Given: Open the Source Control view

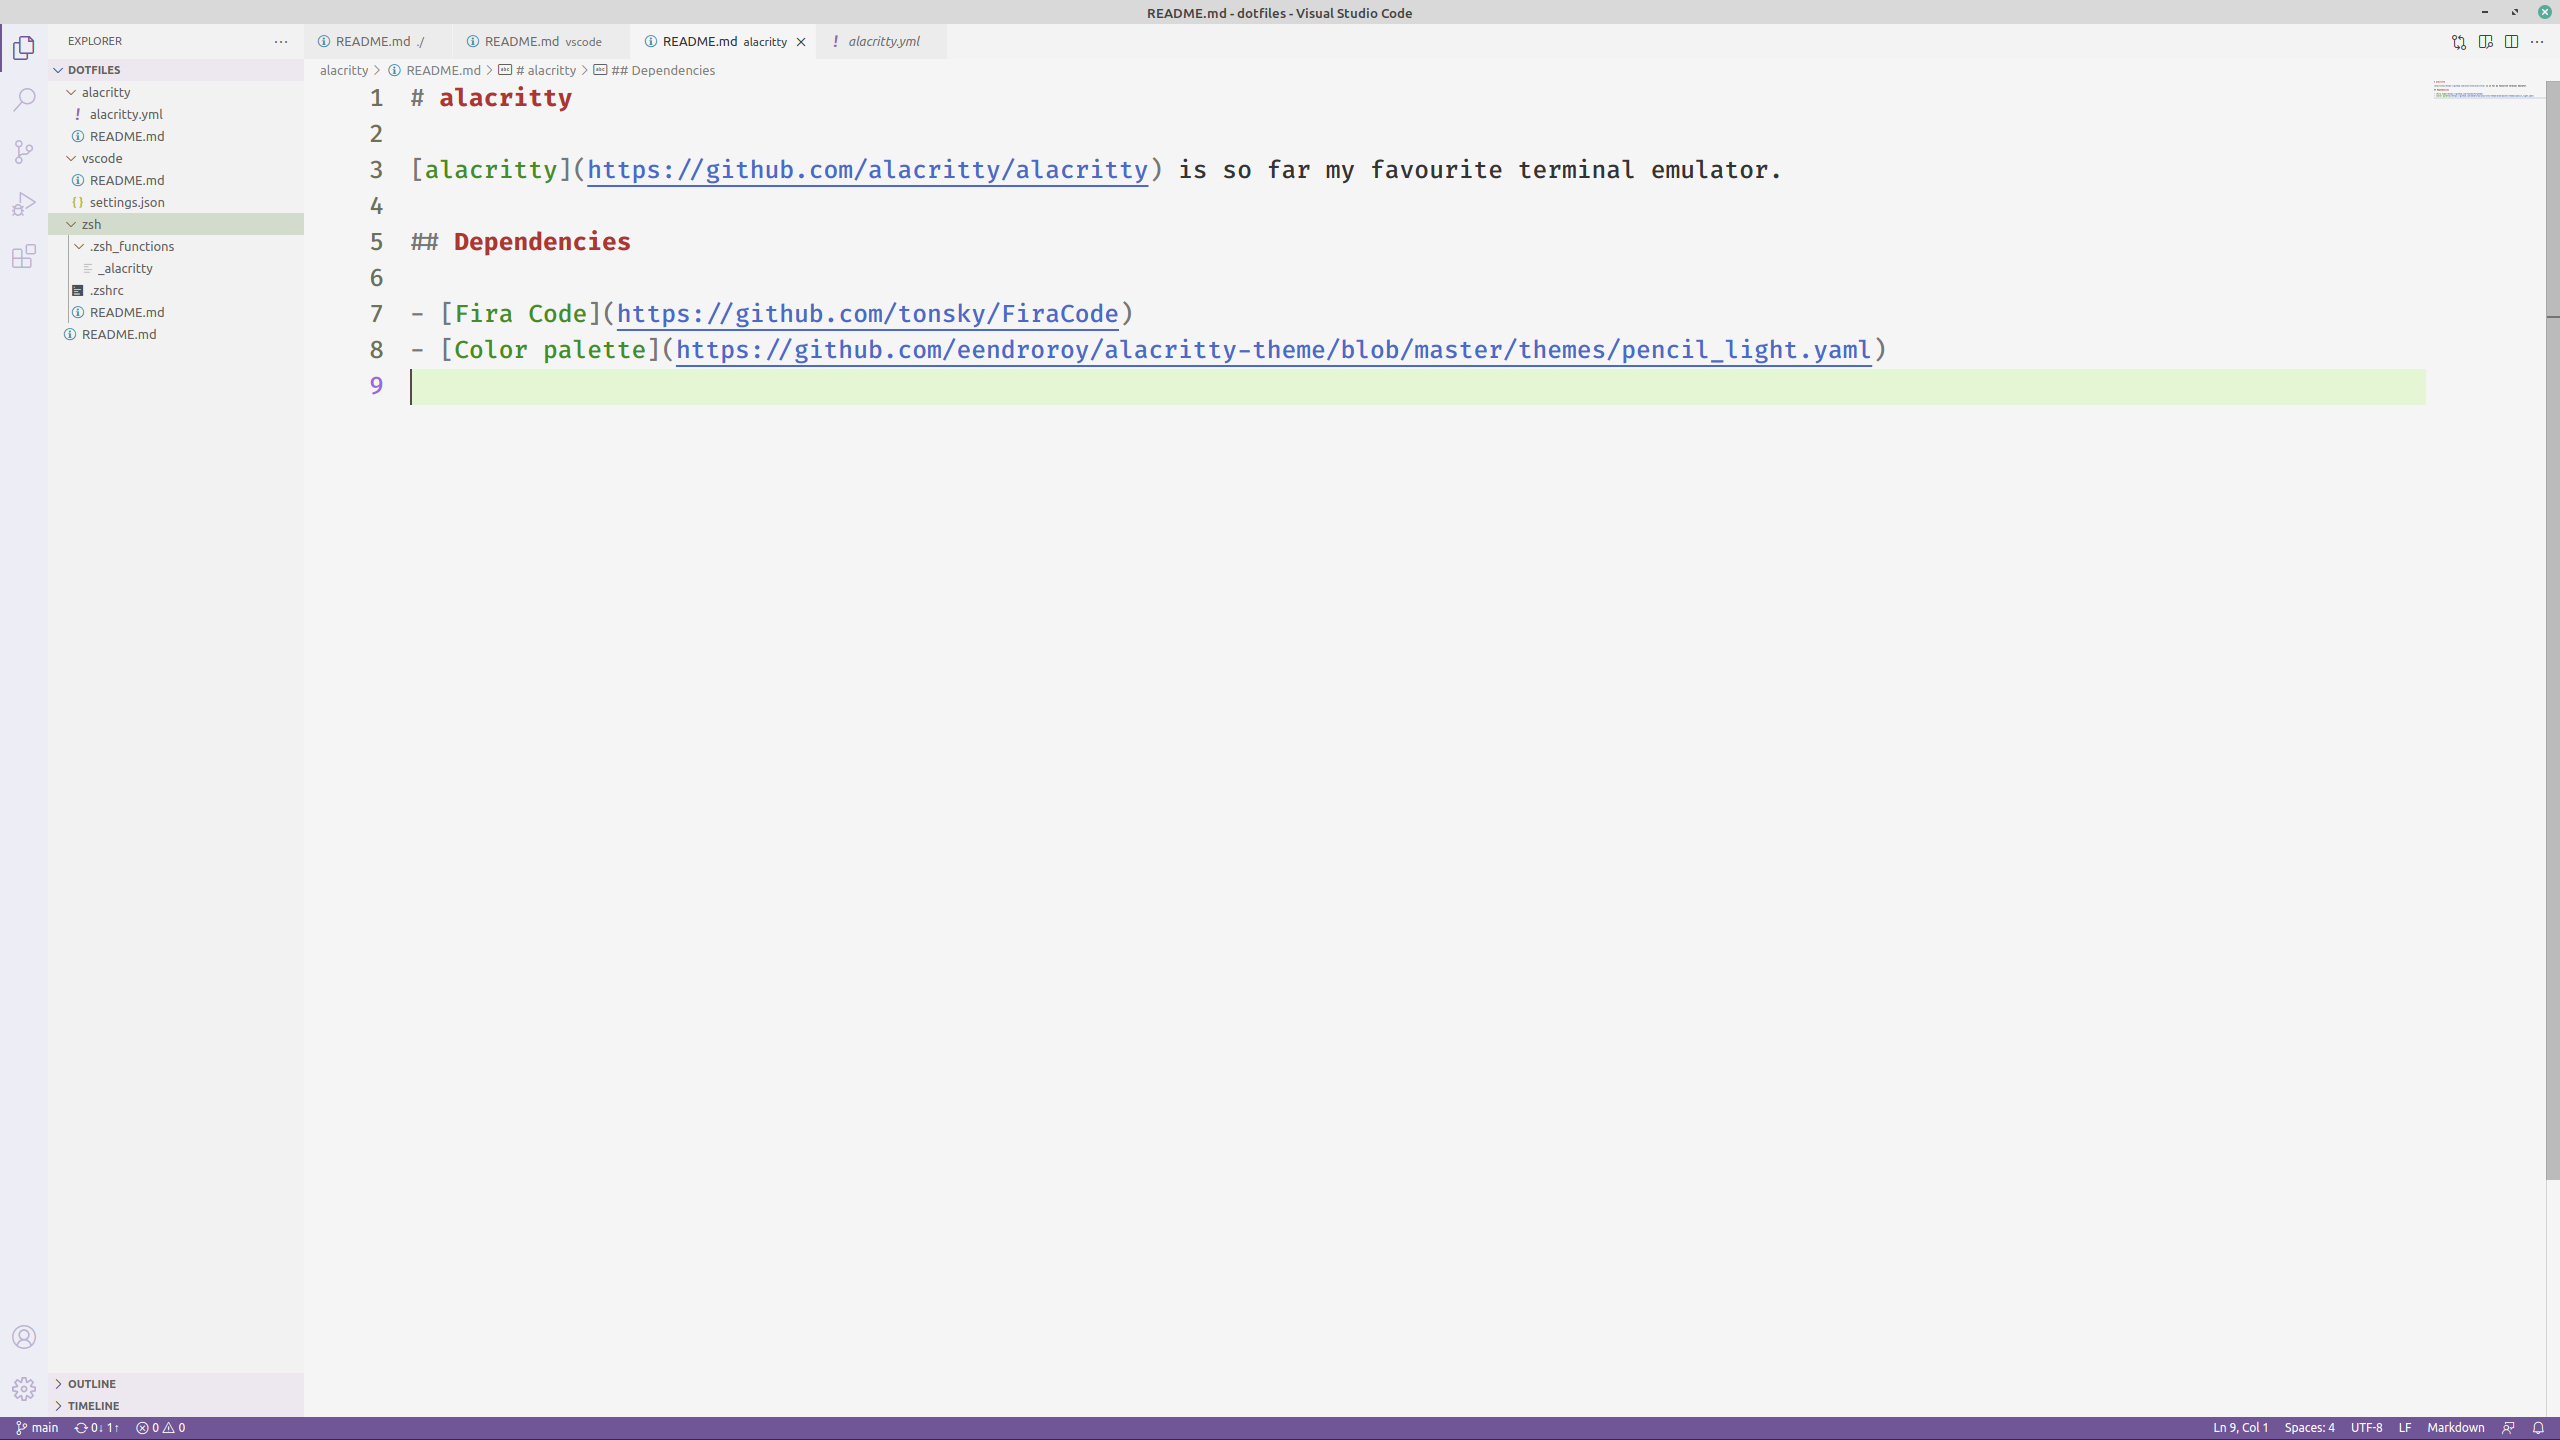Looking at the screenshot, I should [x=24, y=152].
